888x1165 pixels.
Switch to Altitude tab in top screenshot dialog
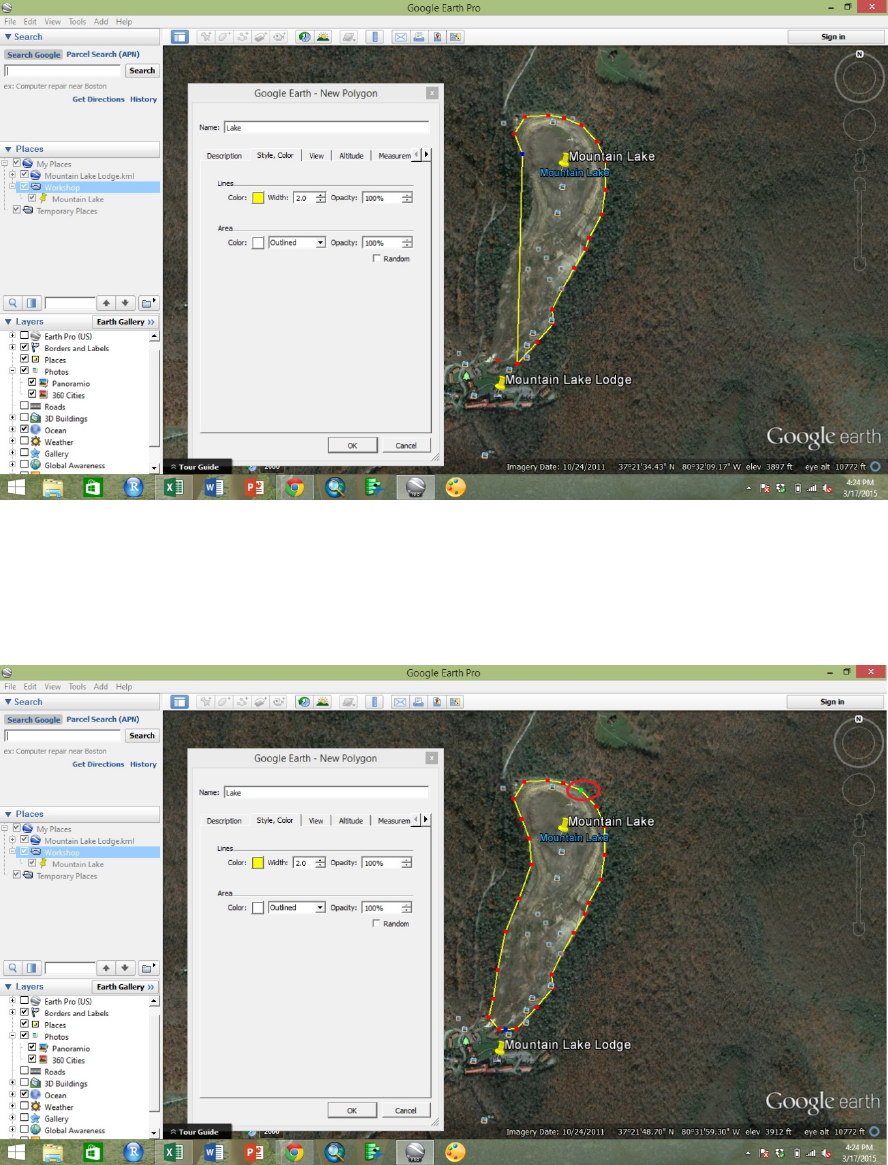coord(351,156)
